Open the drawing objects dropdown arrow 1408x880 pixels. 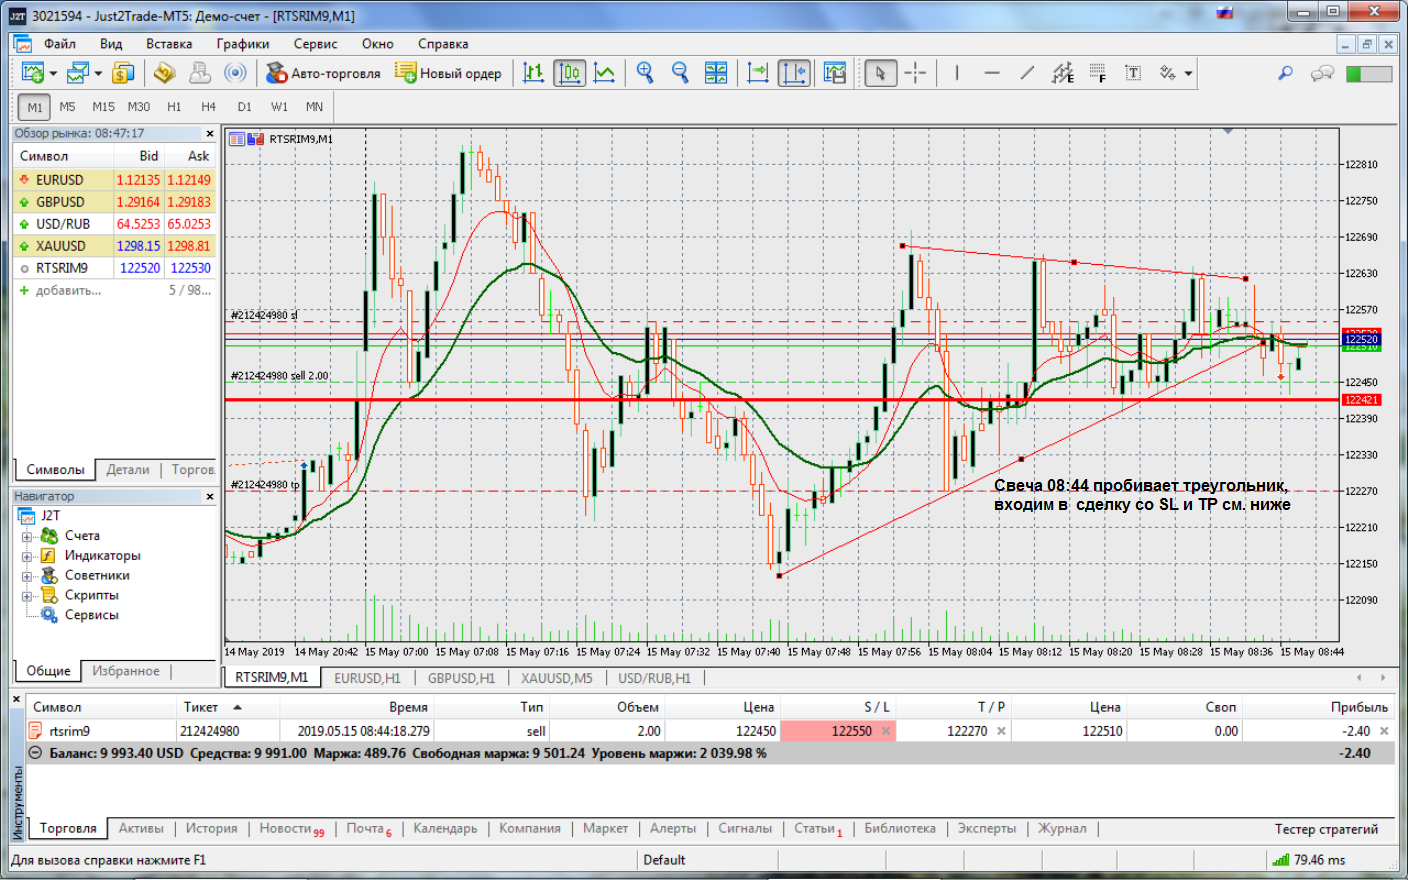(x=1188, y=73)
